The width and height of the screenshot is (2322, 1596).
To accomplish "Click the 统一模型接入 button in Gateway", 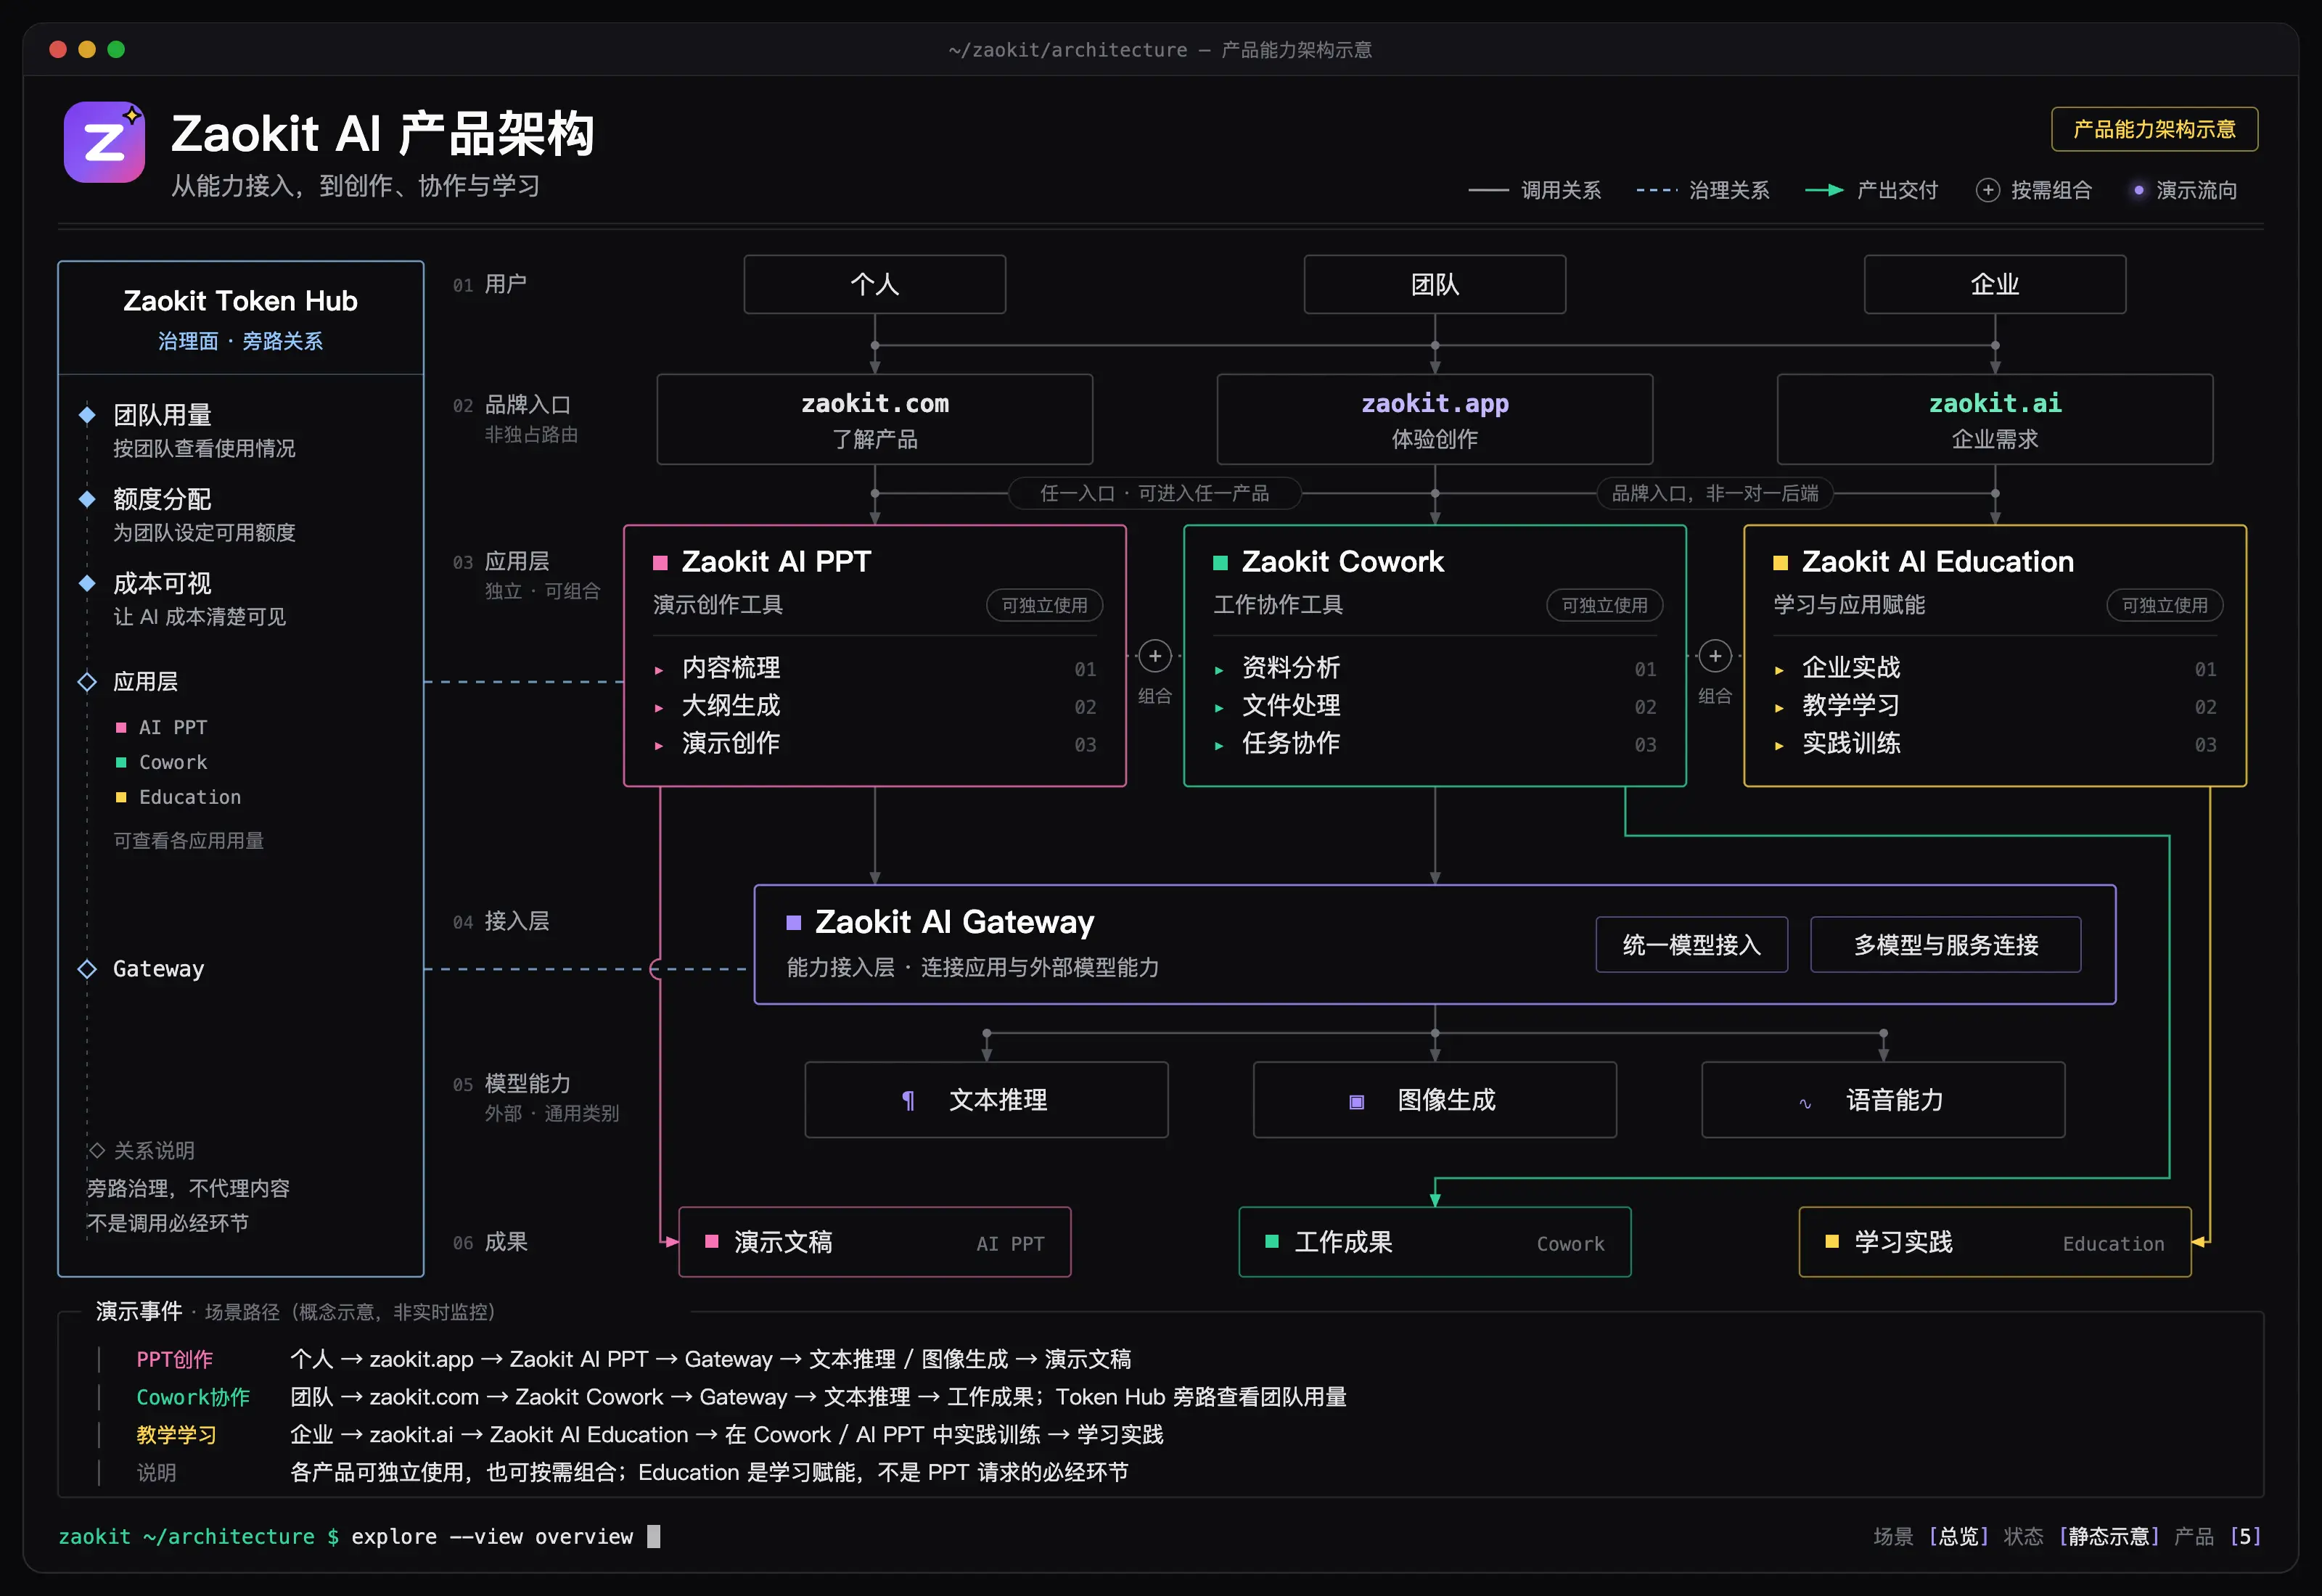I will [x=1691, y=945].
